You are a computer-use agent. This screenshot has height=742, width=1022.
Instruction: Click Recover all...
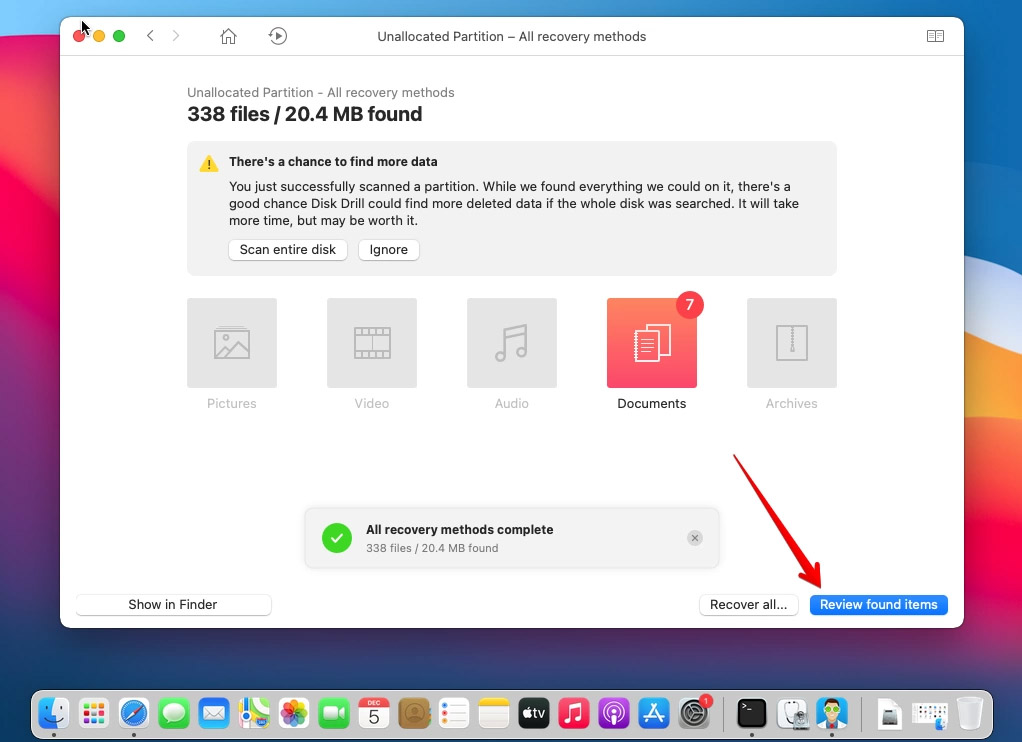point(748,604)
